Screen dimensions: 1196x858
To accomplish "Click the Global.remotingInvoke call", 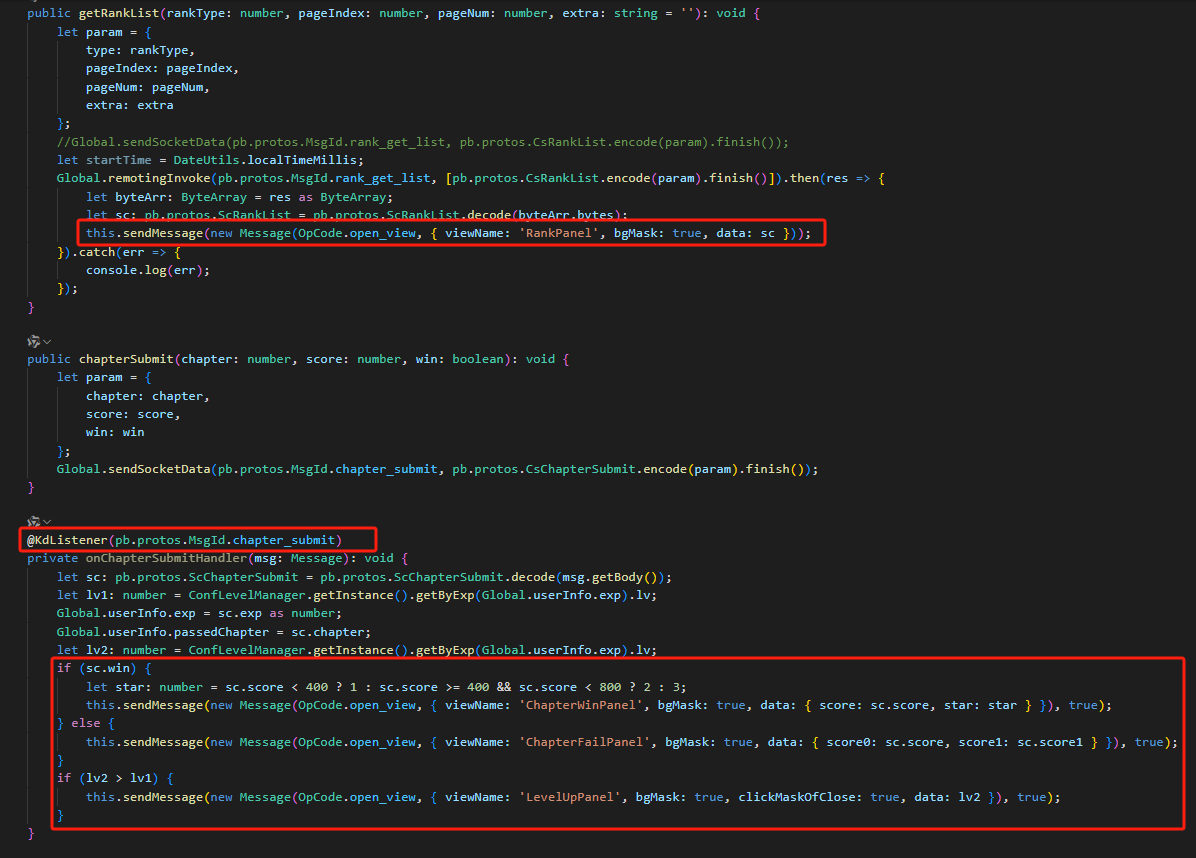I will tap(133, 178).
